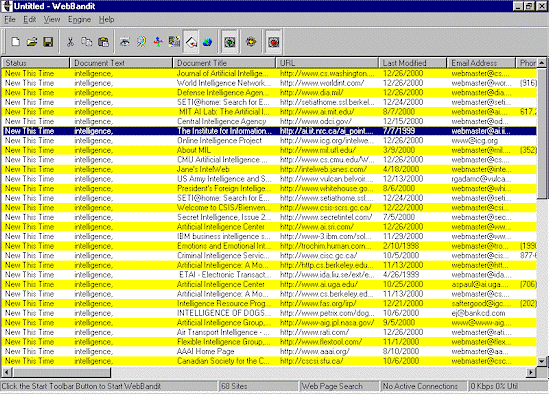This screenshot has height=395, width=550.
Task: Open the Engine menu
Action: [79, 20]
